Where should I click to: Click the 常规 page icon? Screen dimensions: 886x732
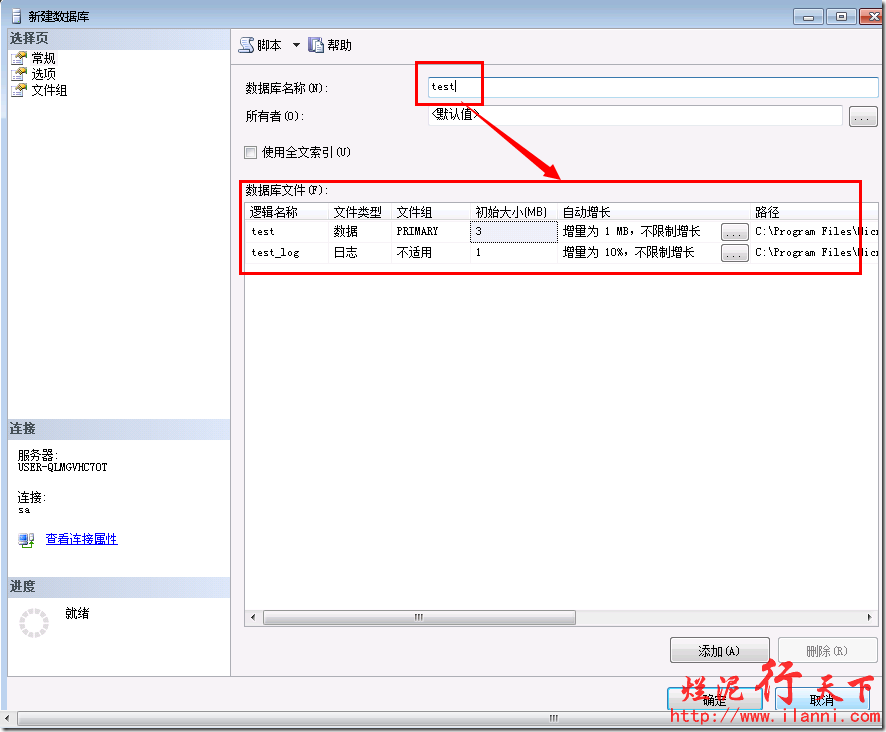click(18, 58)
